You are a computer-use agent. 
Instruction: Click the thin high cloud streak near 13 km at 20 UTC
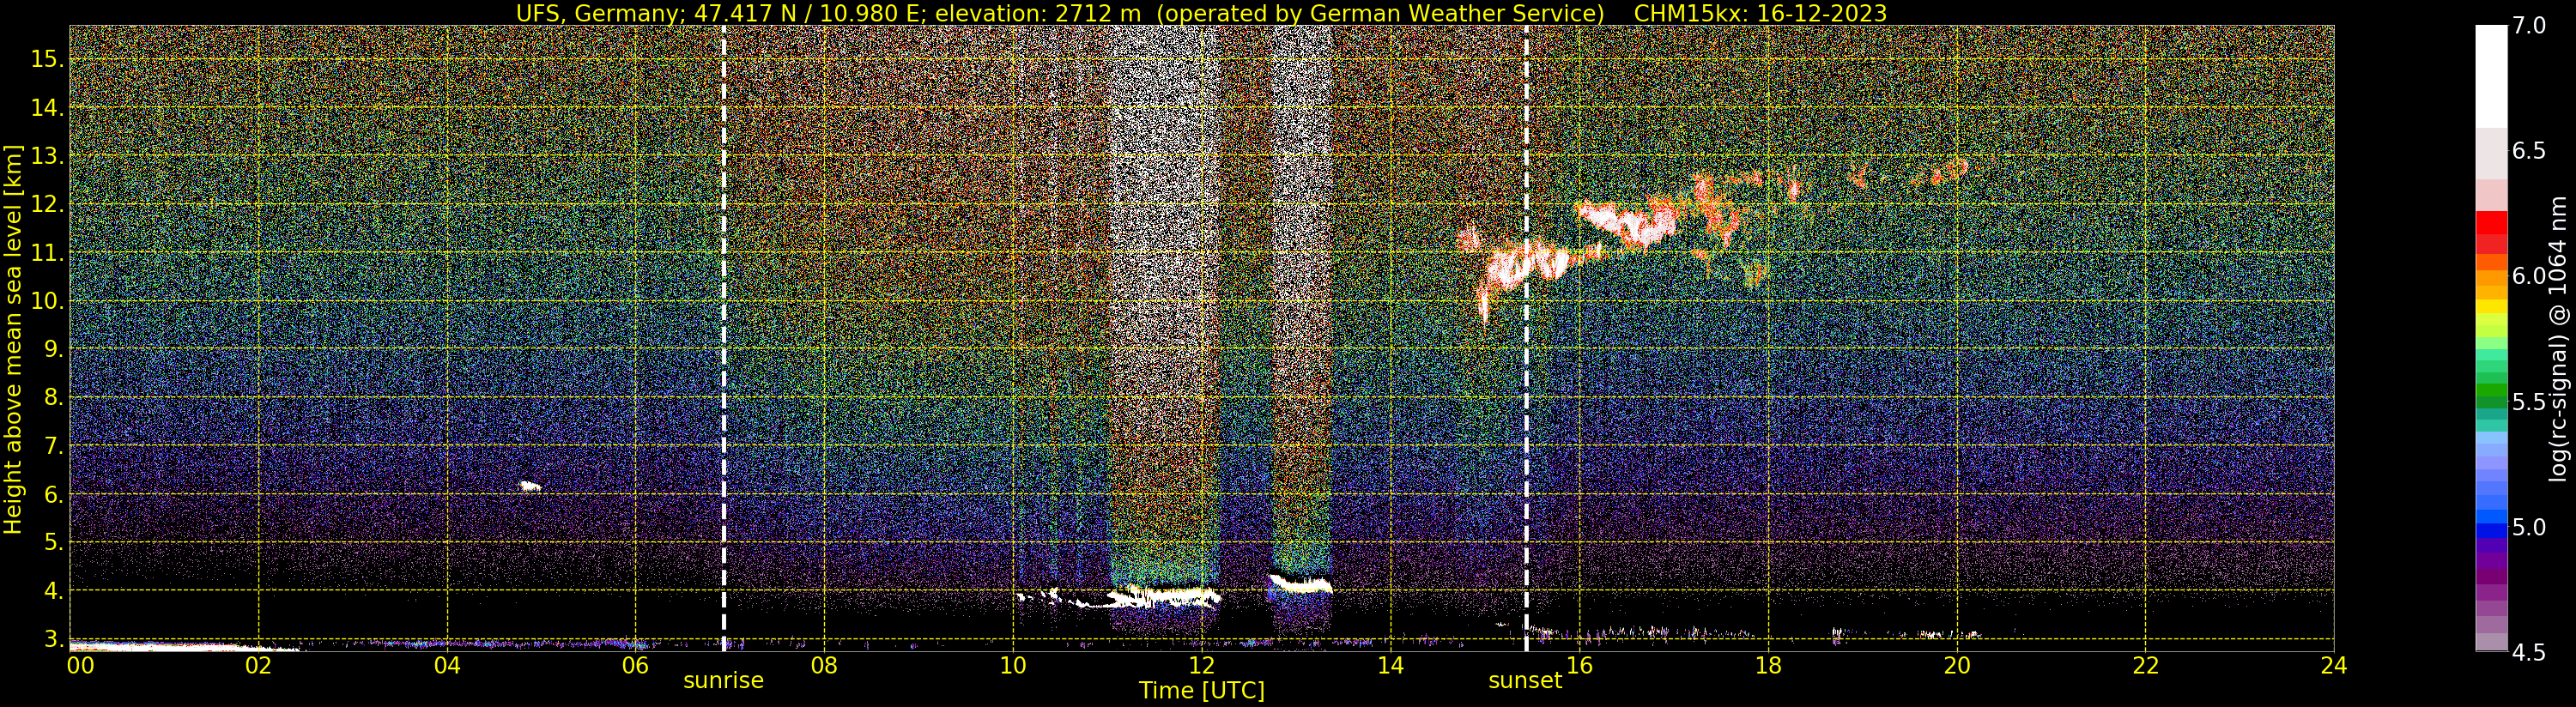(1940, 173)
